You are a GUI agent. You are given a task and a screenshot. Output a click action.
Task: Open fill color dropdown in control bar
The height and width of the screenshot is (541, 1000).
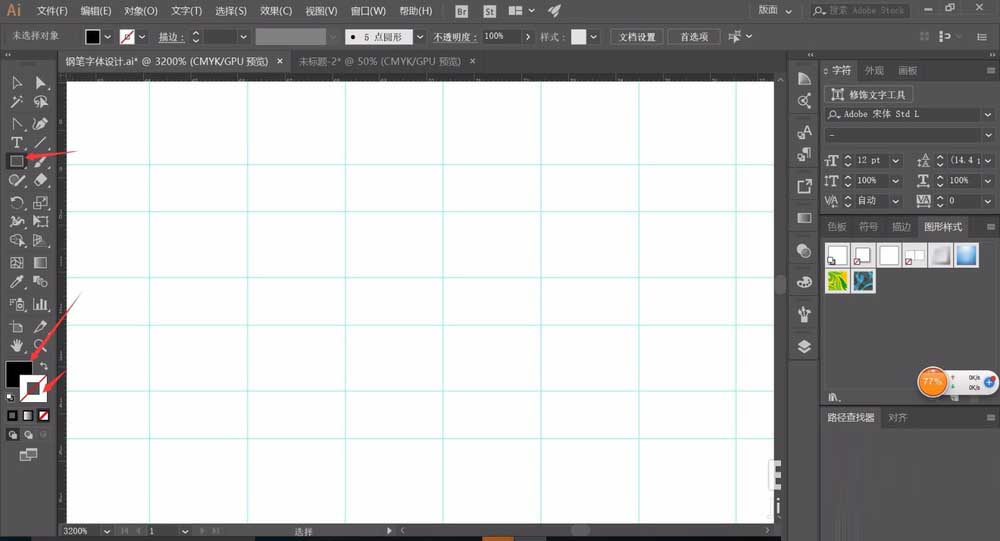[108, 37]
